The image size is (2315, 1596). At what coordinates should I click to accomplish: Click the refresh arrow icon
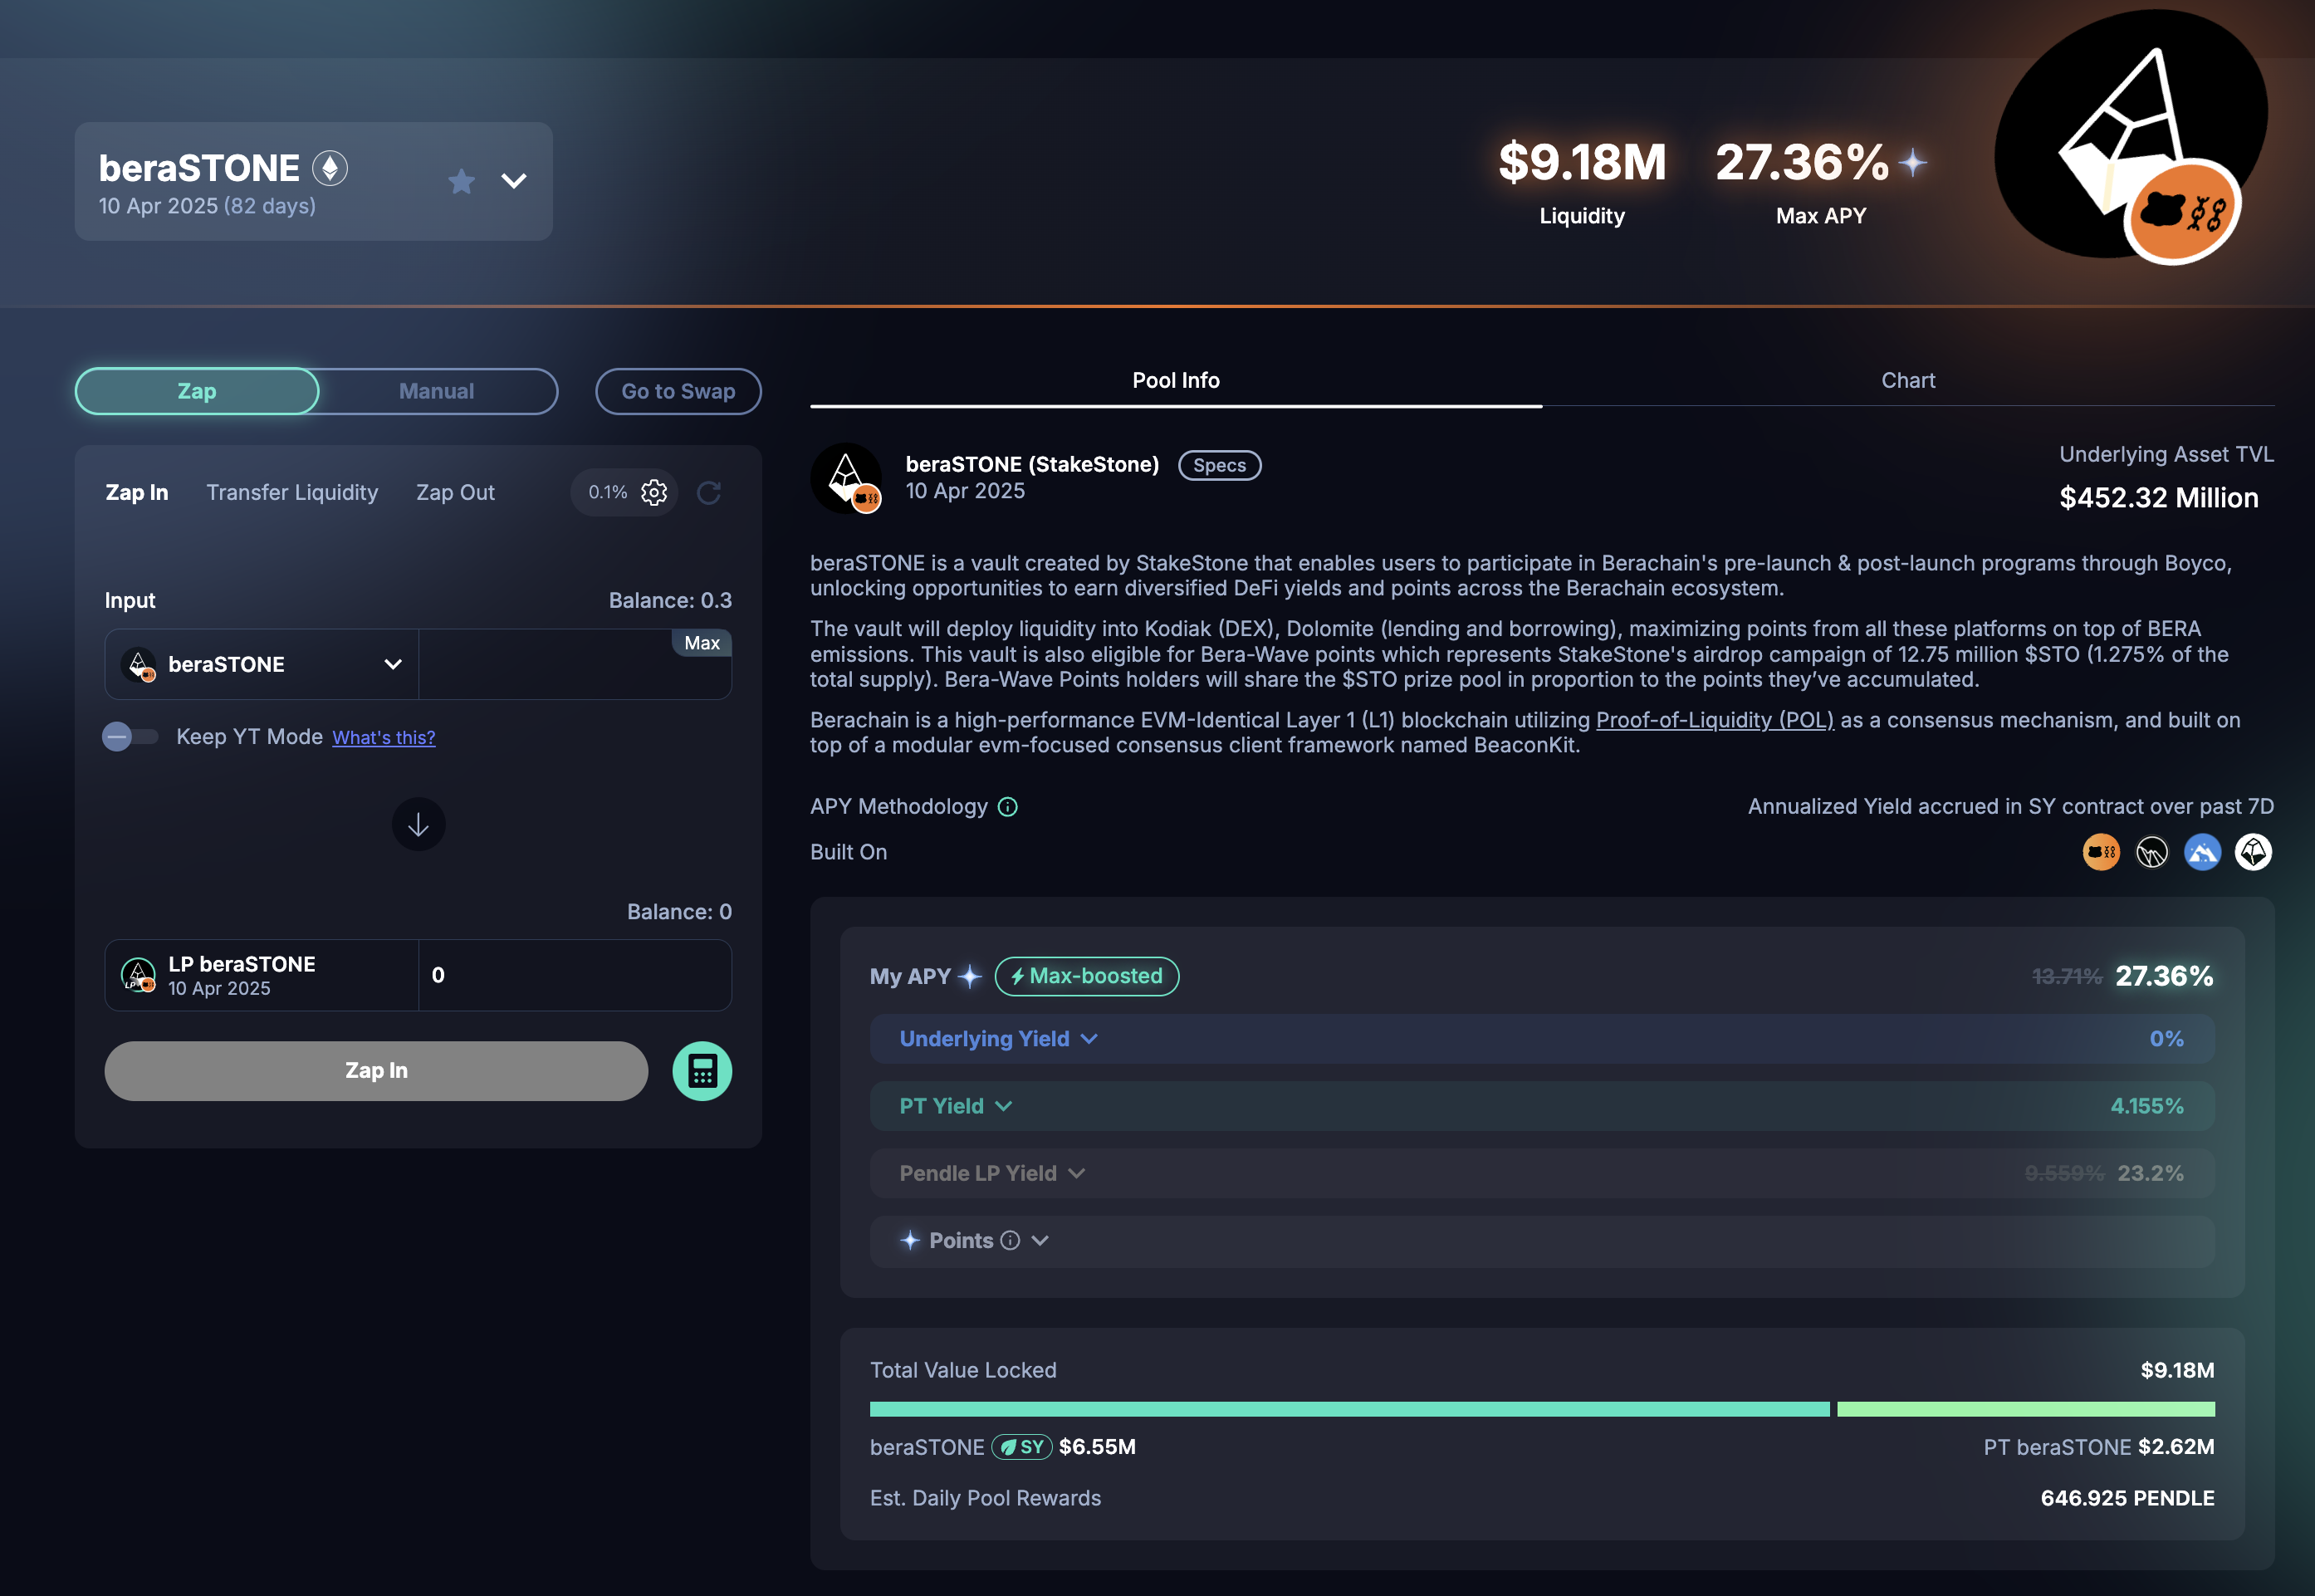709,492
